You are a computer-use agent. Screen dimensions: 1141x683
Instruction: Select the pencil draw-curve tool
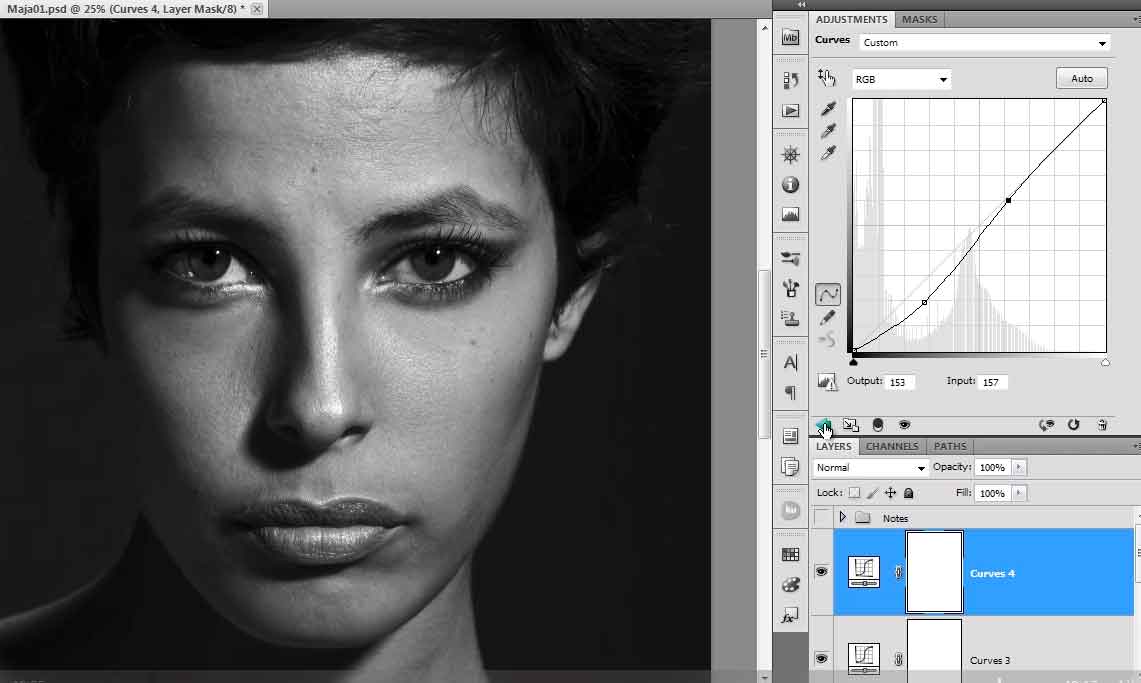828,318
